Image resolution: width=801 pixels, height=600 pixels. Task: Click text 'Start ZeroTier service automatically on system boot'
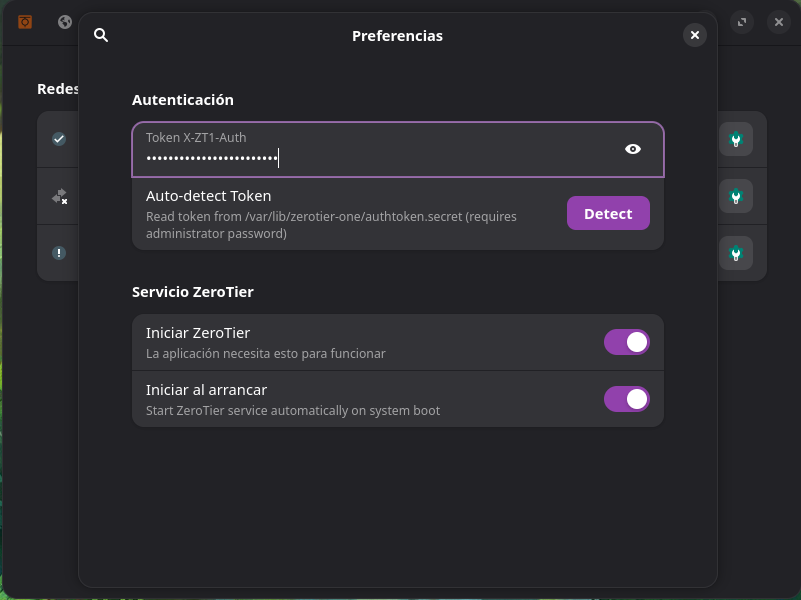(x=293, y=411)
